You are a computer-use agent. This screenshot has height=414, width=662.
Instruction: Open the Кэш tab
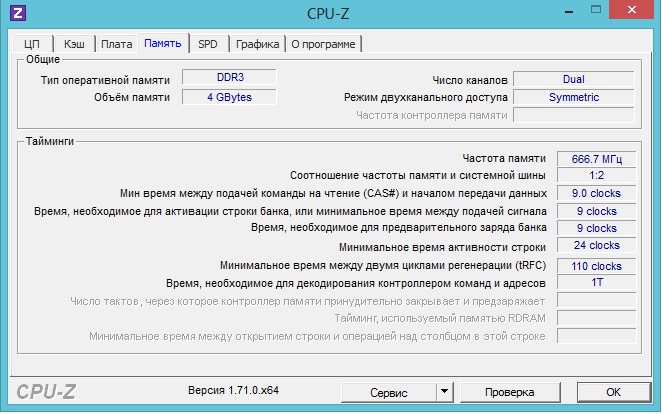74,44
